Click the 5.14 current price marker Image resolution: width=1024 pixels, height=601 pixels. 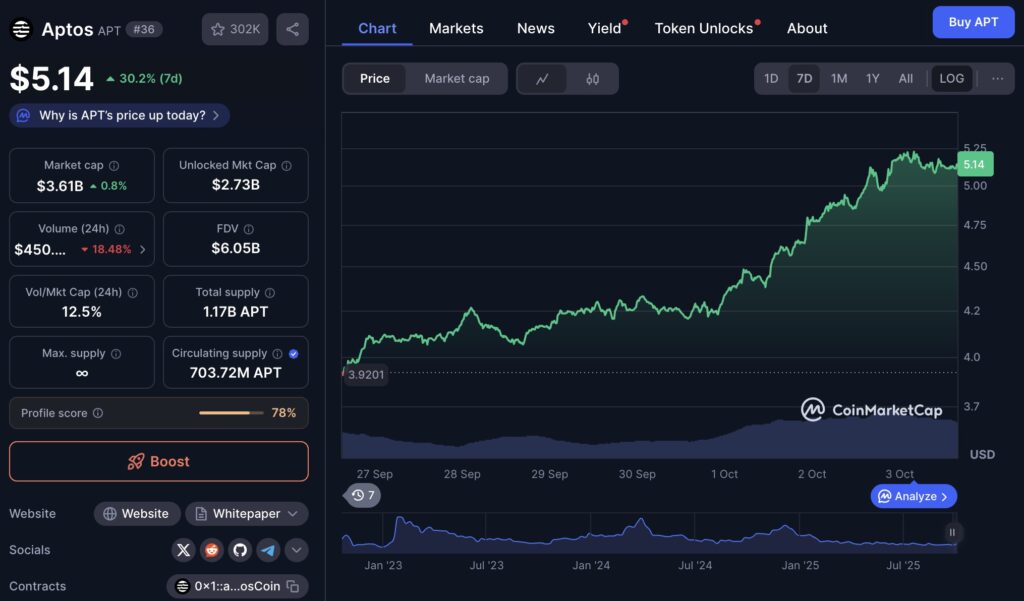point(974,165)
